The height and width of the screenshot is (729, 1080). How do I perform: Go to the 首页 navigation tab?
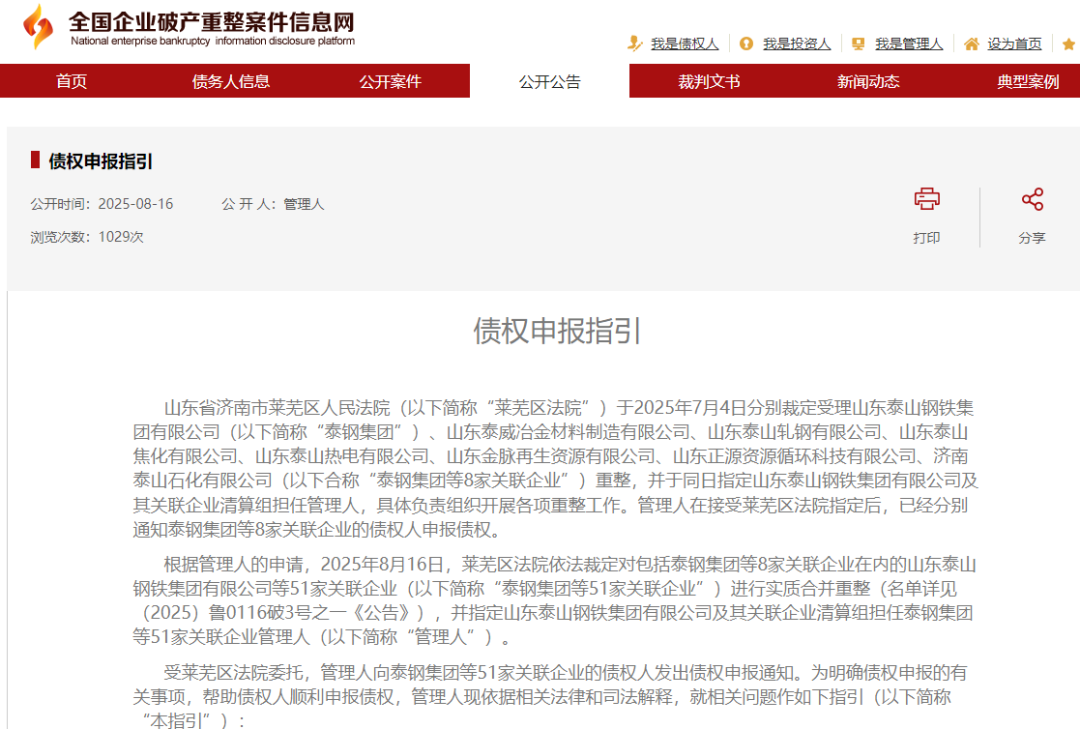[x=72, y=81]
